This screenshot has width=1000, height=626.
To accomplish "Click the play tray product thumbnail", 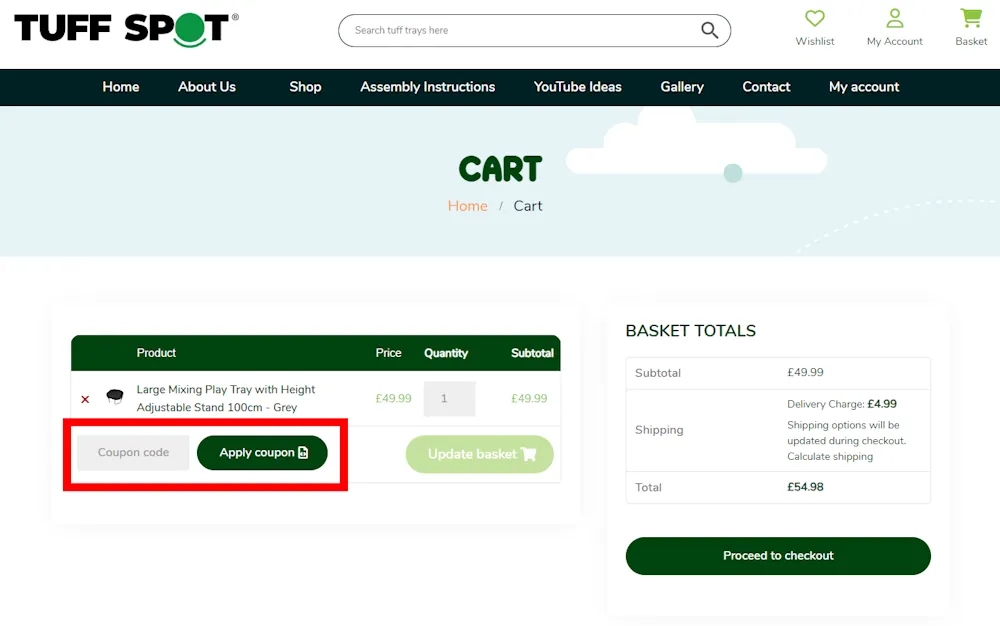I will 115,397.
